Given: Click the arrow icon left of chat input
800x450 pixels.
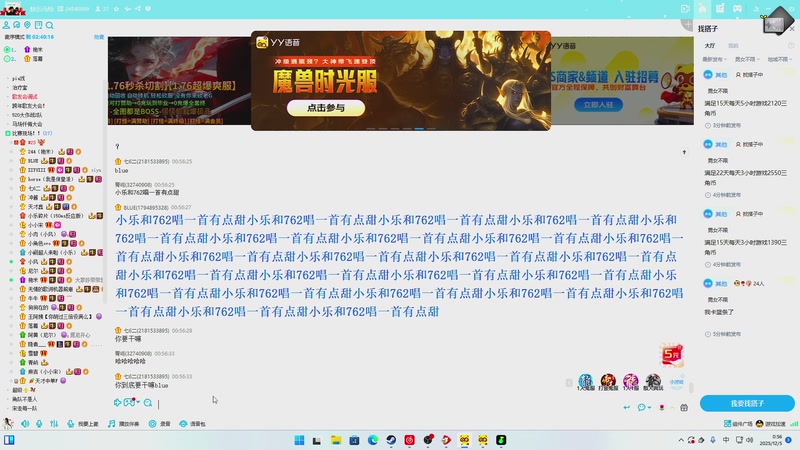Looking at the screenshot, I should 117,403.
